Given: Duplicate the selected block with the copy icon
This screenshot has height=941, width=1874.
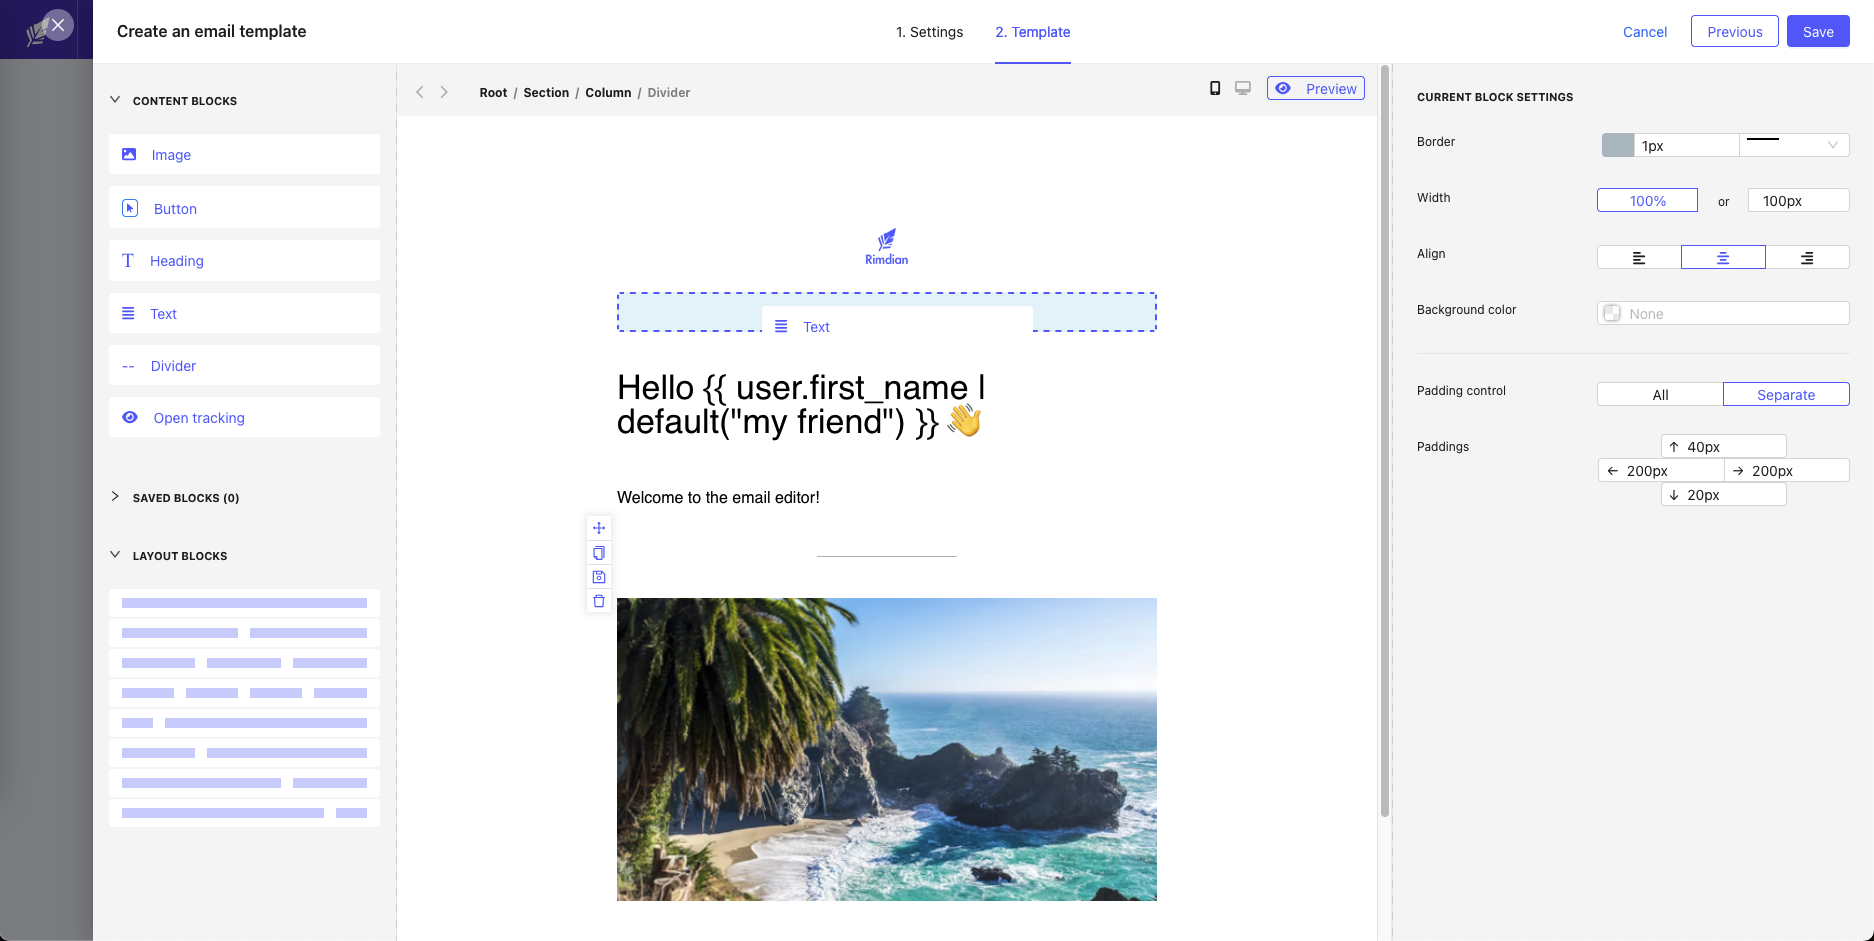Looking at the screenshot, I should click(x=598, y=552).
